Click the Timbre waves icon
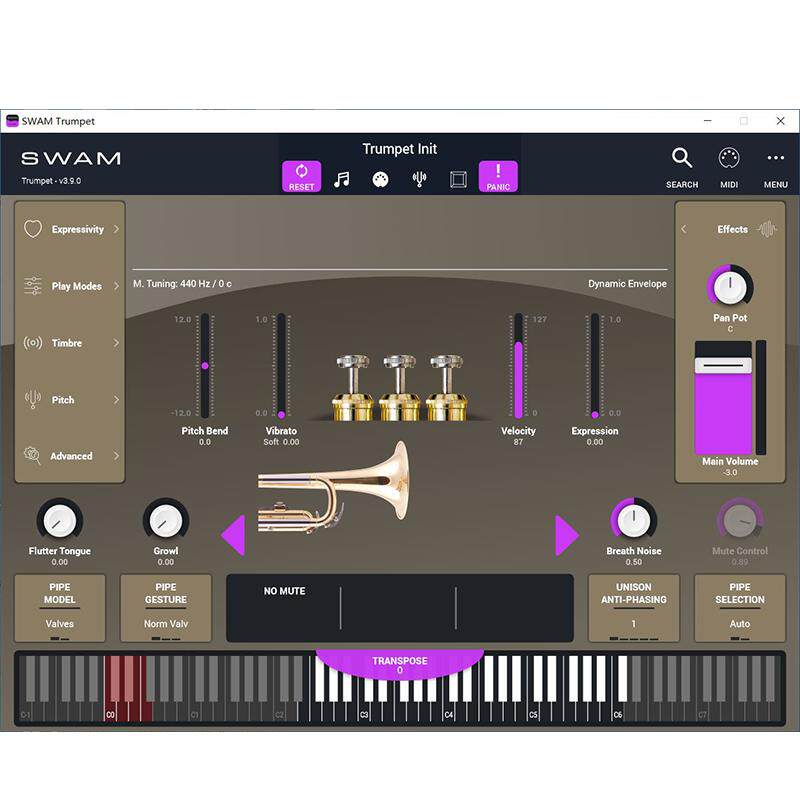 (x=33, y=342)
